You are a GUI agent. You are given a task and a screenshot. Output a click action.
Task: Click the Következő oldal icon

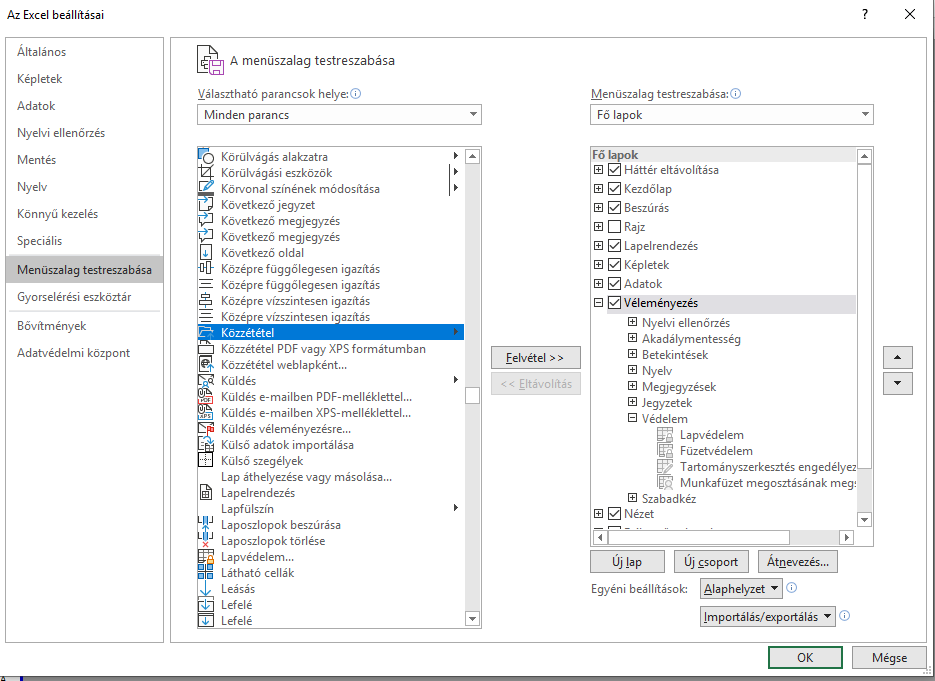pyautogui.click(x=206, y=253)
